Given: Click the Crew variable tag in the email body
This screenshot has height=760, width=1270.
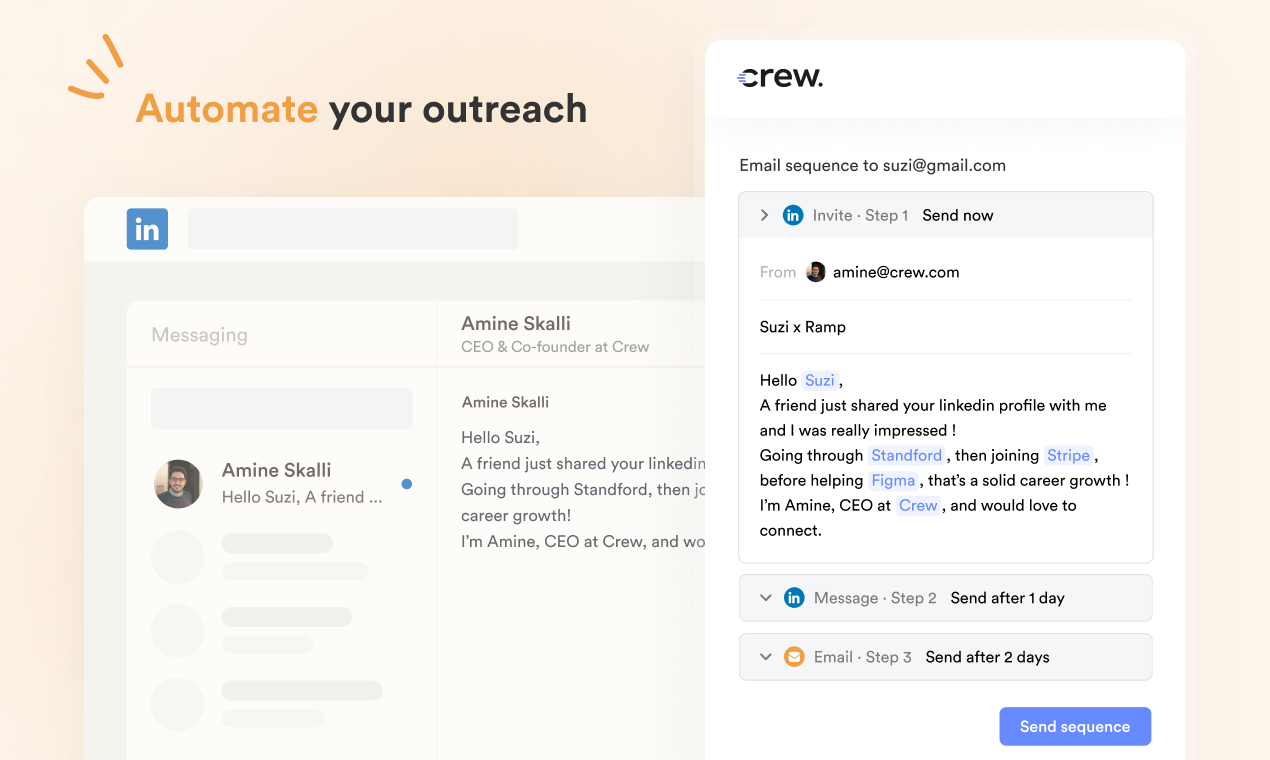Looking at the screenshot, I should pyautogui.click(x=918, y=505).
